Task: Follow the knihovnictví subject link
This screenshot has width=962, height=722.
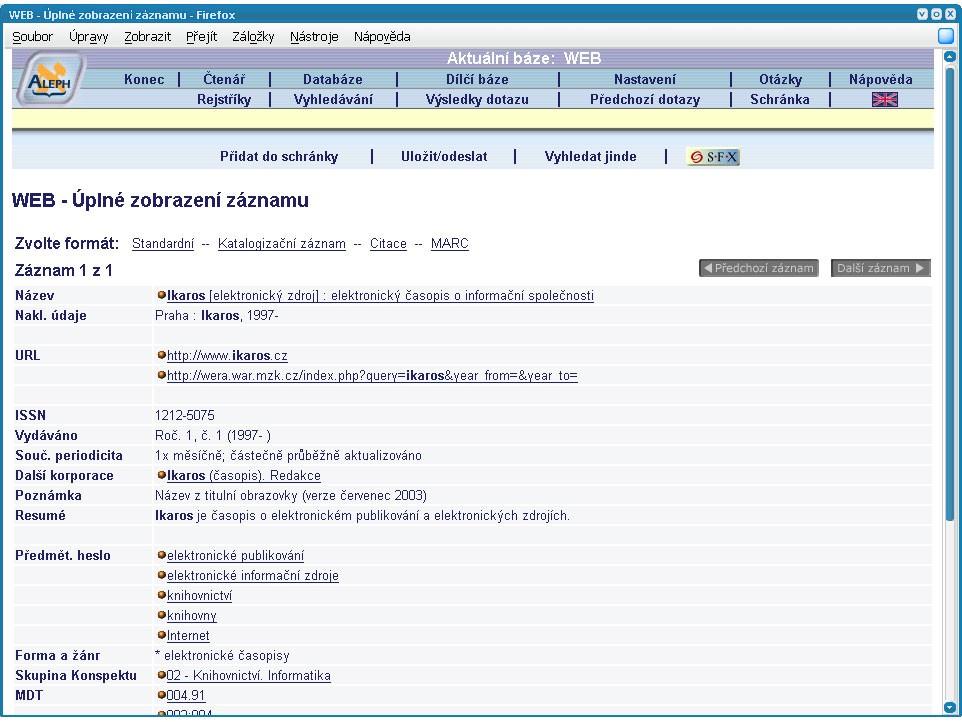Action: coord(199,596)
